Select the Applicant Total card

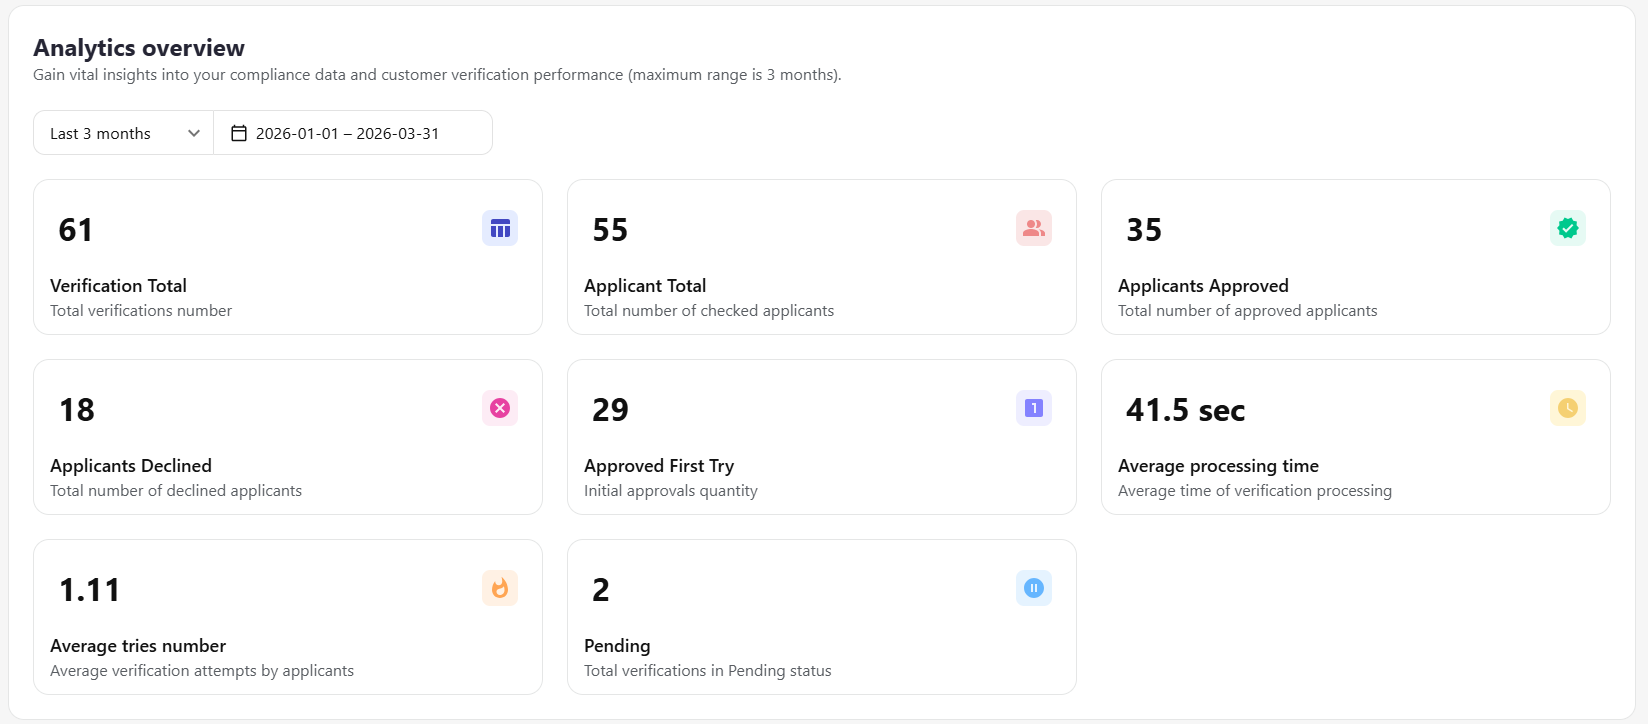(x=822, y=257)
